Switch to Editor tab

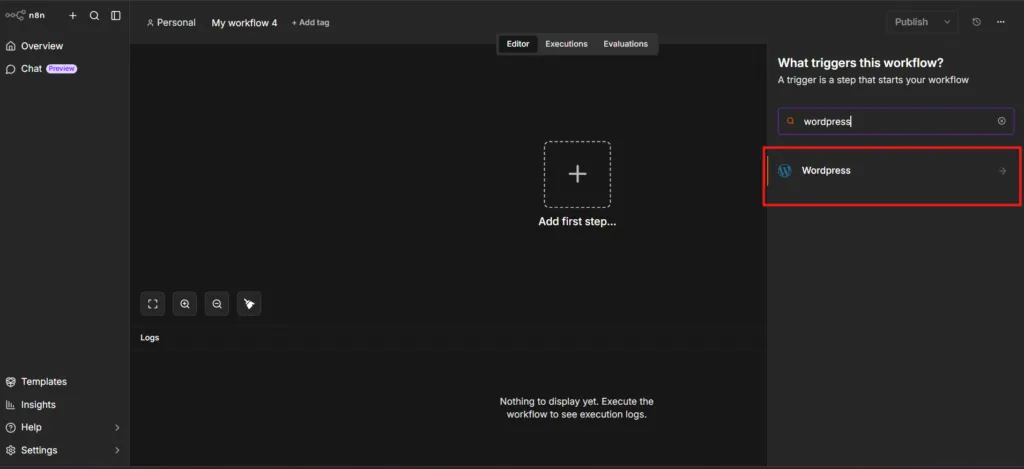click(518, 44)
